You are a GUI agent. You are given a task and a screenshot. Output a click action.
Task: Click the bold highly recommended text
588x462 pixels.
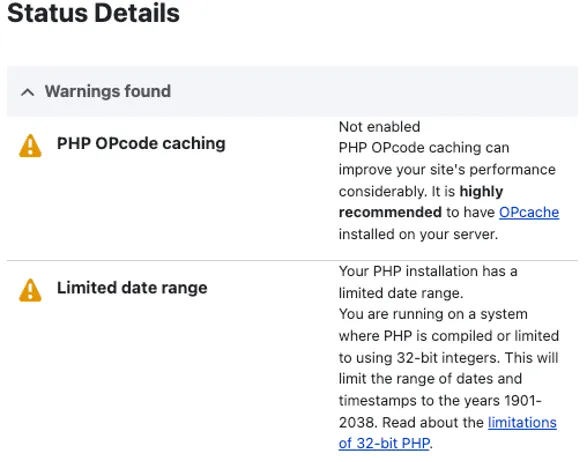[421, 202]
